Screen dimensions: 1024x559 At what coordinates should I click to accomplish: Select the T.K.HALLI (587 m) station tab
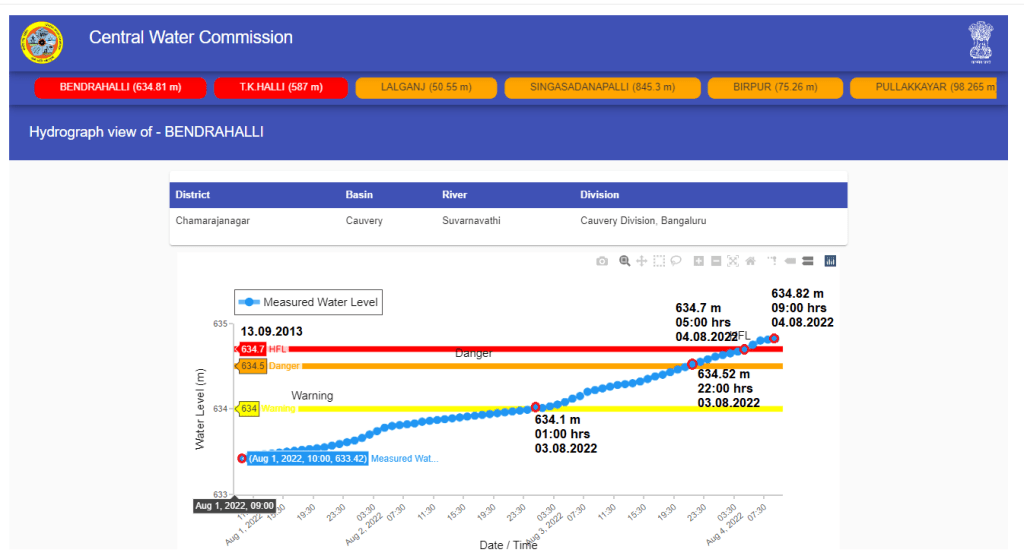(x=280, y=87)
